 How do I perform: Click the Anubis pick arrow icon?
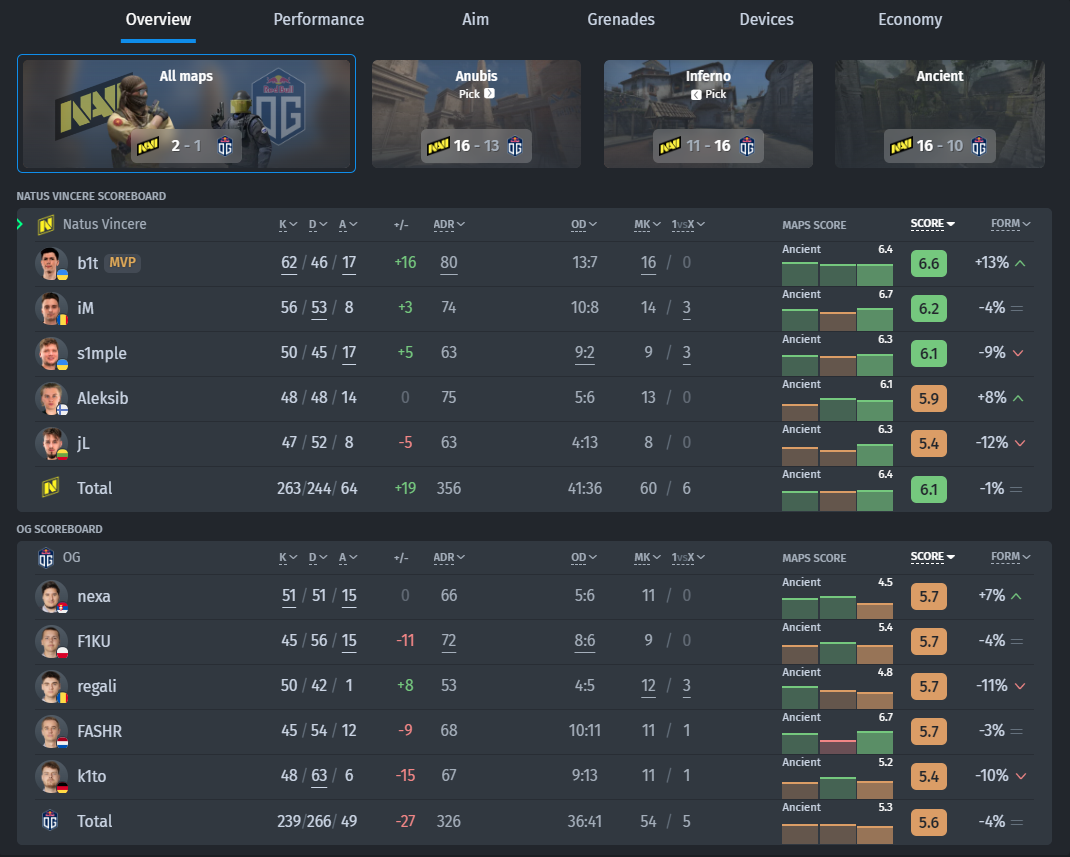(x=489, y=93)
